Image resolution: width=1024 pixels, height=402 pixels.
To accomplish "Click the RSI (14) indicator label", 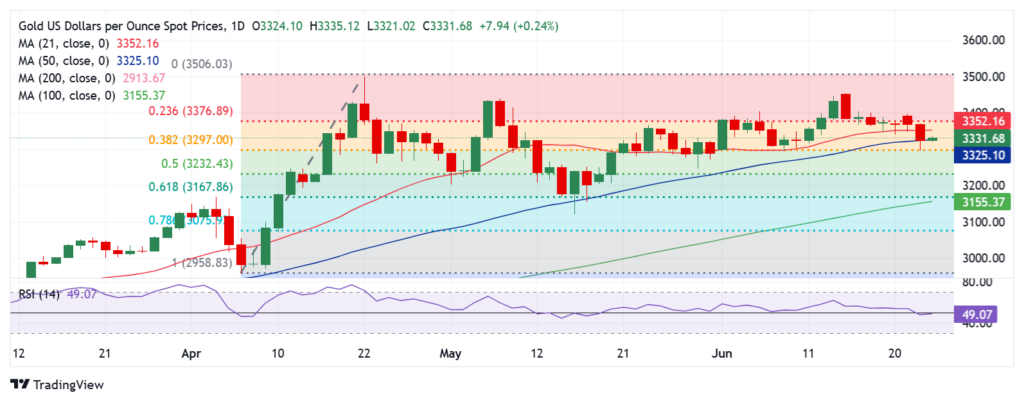I will tap(40, 295).
